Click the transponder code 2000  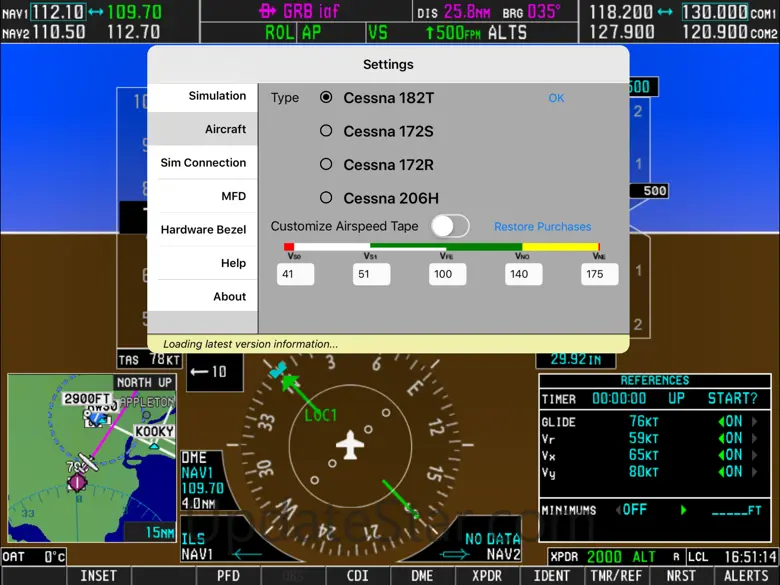pos(604,557)
